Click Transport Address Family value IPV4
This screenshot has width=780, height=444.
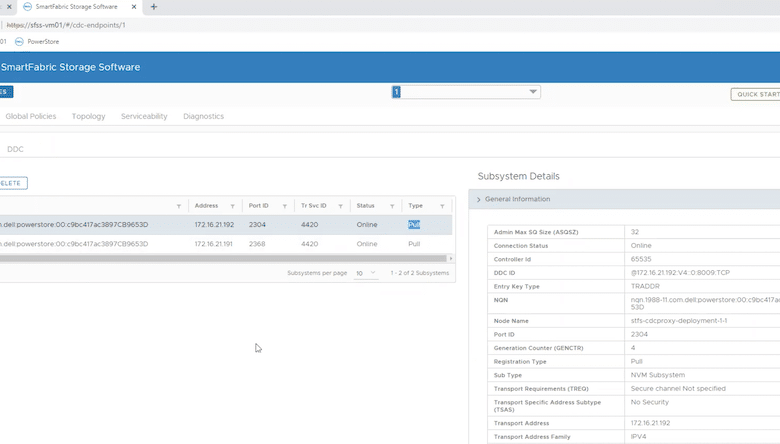click(638, 437)
